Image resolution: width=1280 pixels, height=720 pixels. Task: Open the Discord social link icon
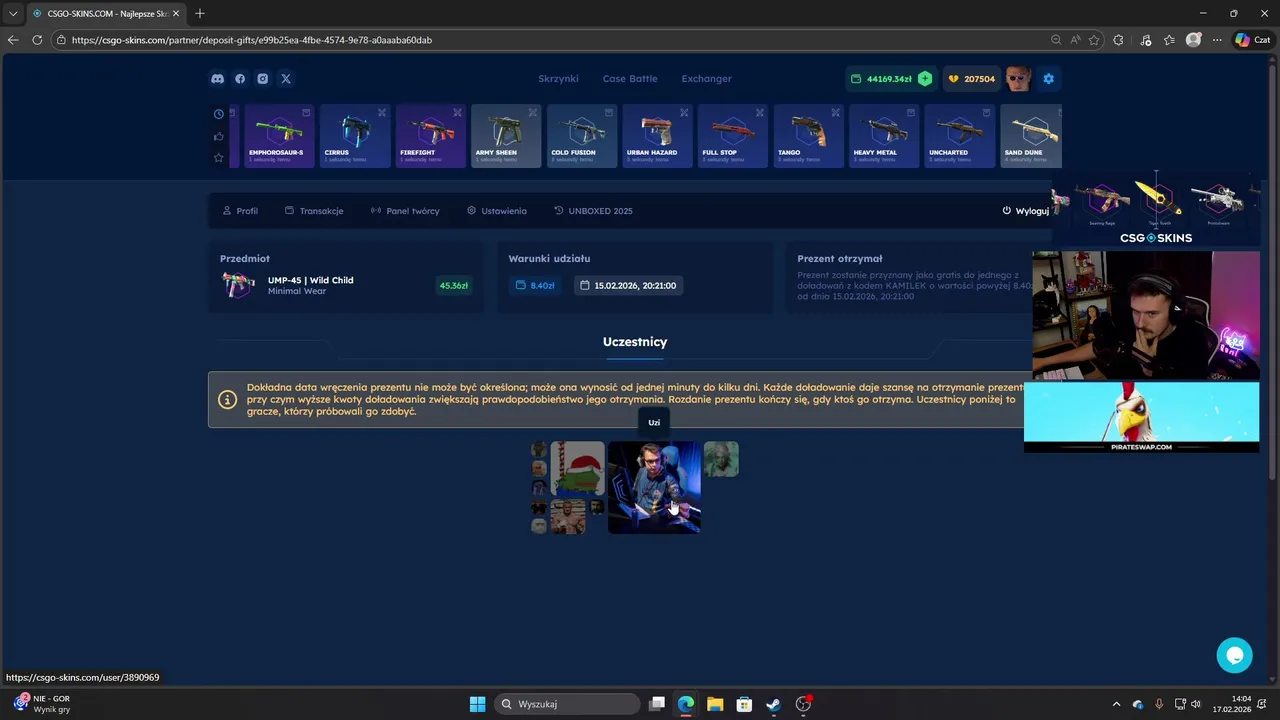(217, 79)
